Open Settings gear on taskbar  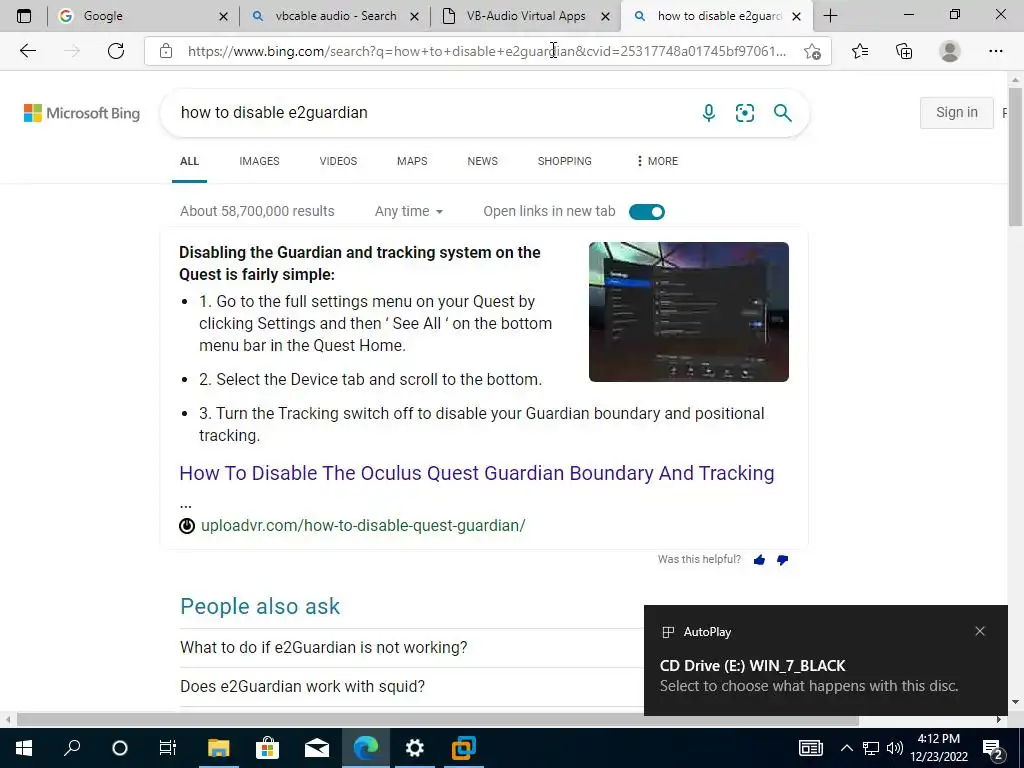415,748
